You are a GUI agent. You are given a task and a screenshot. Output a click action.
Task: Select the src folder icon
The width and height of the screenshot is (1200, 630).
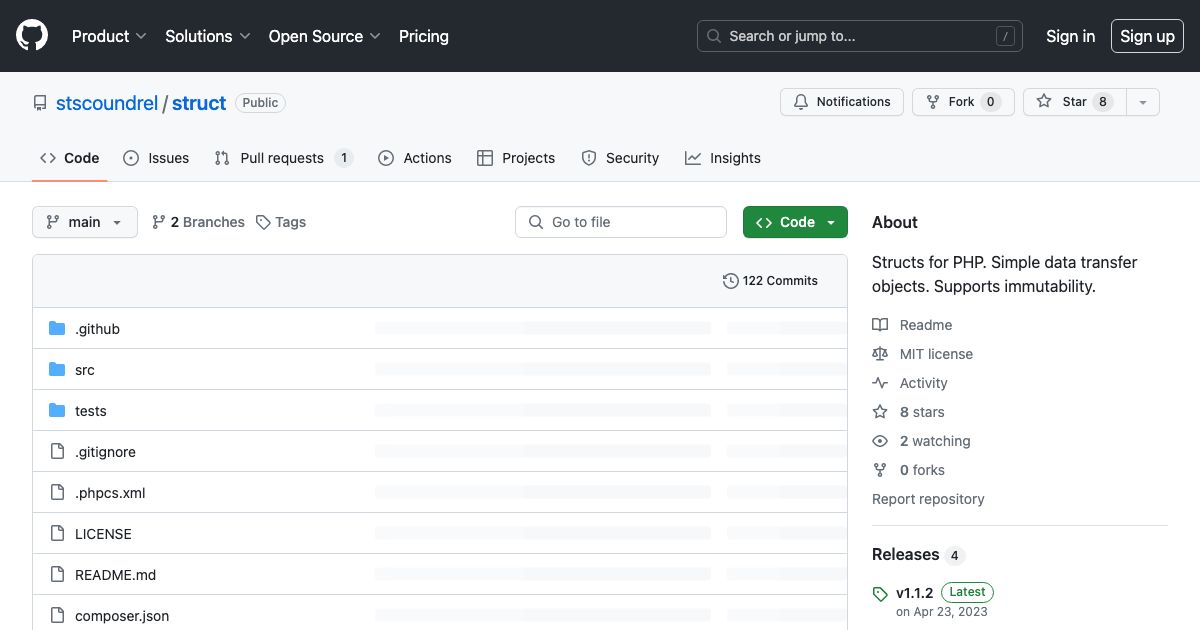(57, 369)
